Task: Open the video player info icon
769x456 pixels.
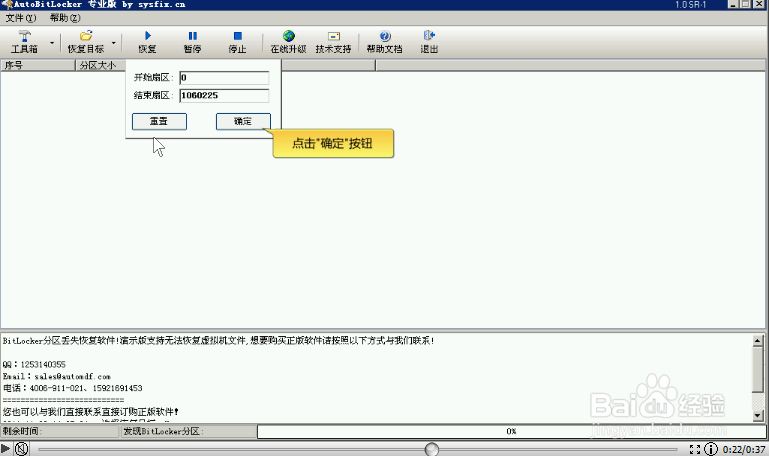Action: click(x=711, y=449)
